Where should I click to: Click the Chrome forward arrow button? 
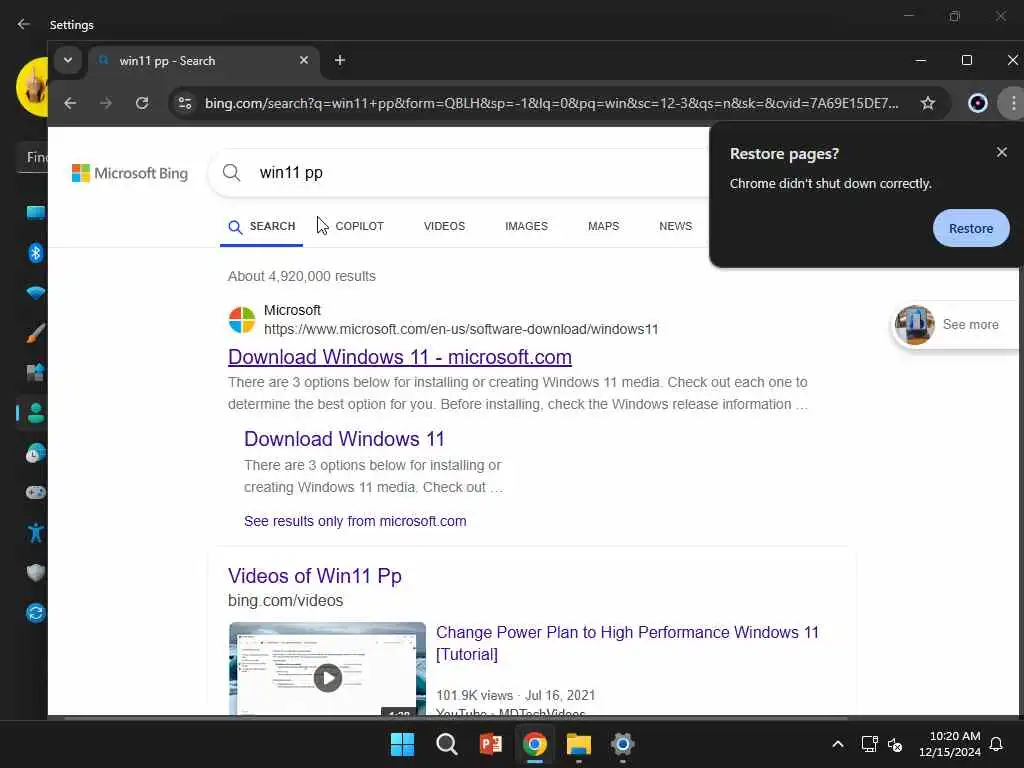pyautogui.click(x=106, y=103)
